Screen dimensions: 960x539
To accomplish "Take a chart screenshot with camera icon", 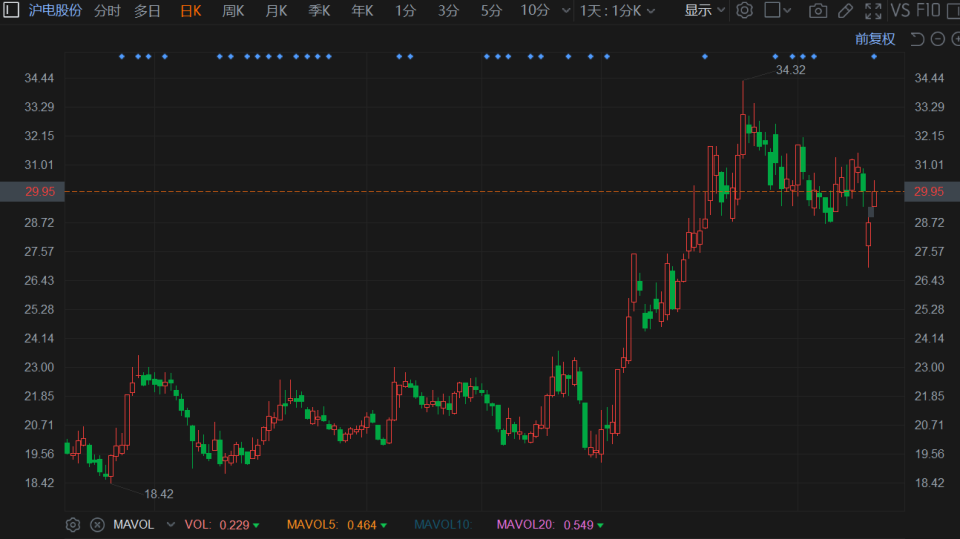I will (818, 11).
